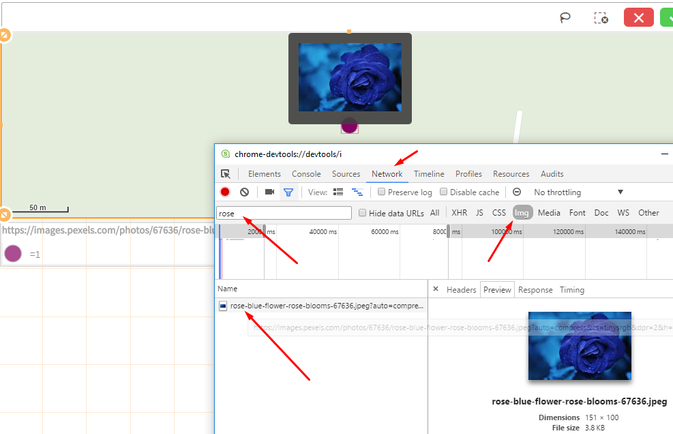Click the images.pexels.com URL text
Viewport: 673px width, 434px height.
pos(108,230)
